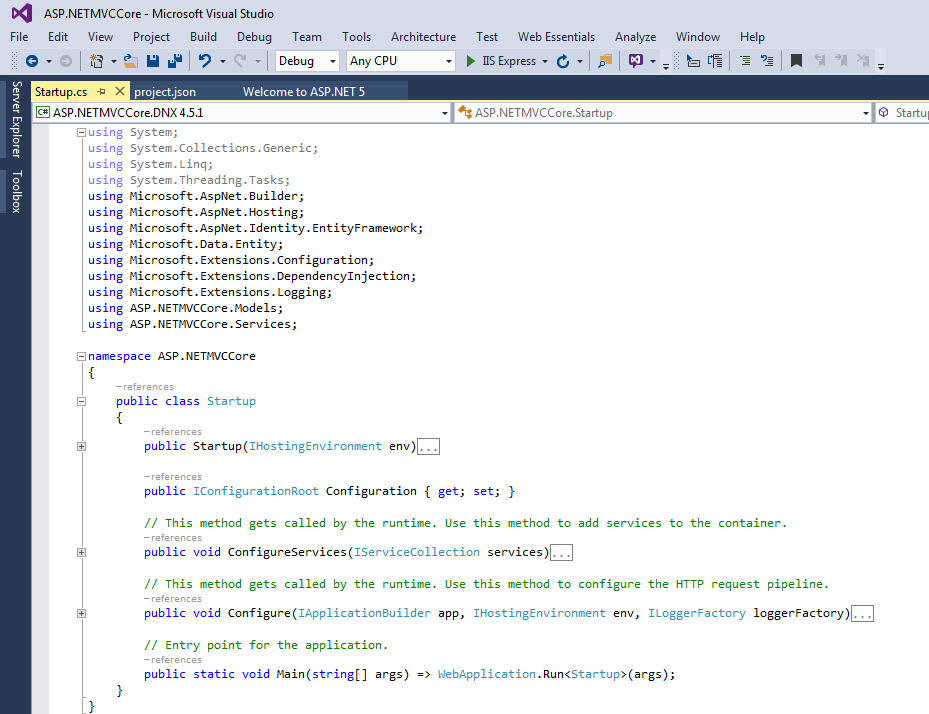Open the ASP.NETMVCCore.Startup type dropdown
929x714 pixels.
tap(663, 113)
